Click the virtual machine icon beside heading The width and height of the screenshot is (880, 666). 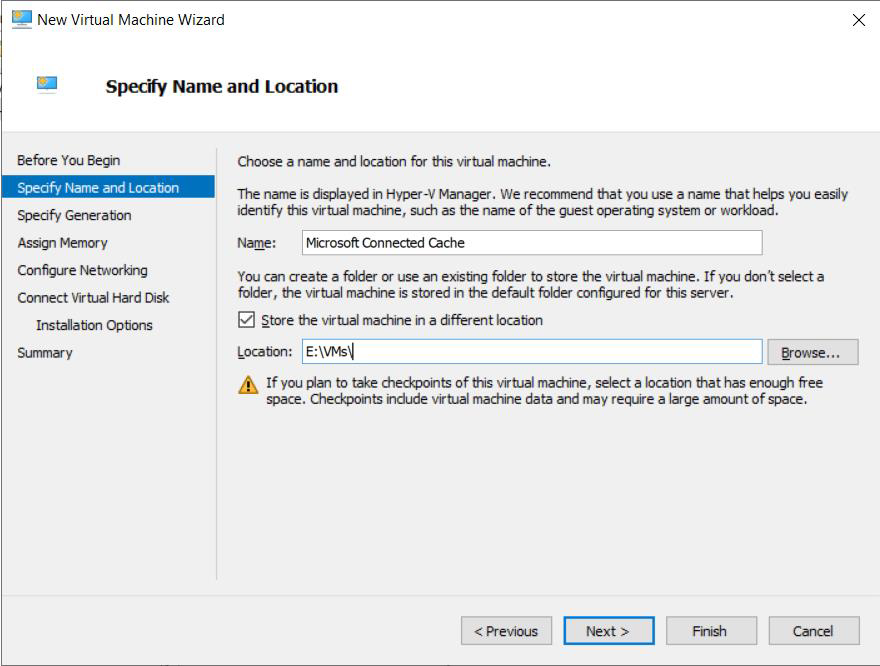pyautogui.click(x=47, y=84)
